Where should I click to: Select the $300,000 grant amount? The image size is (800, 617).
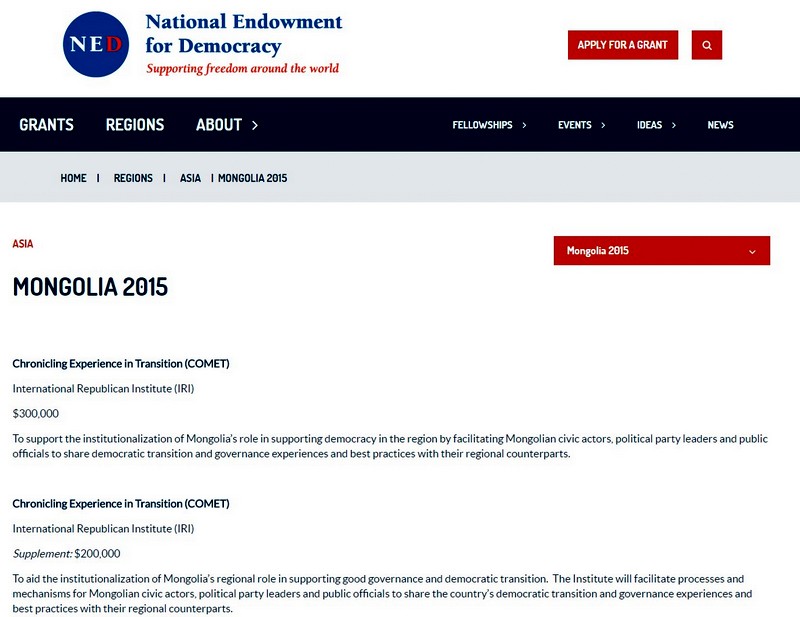[36, 413]
